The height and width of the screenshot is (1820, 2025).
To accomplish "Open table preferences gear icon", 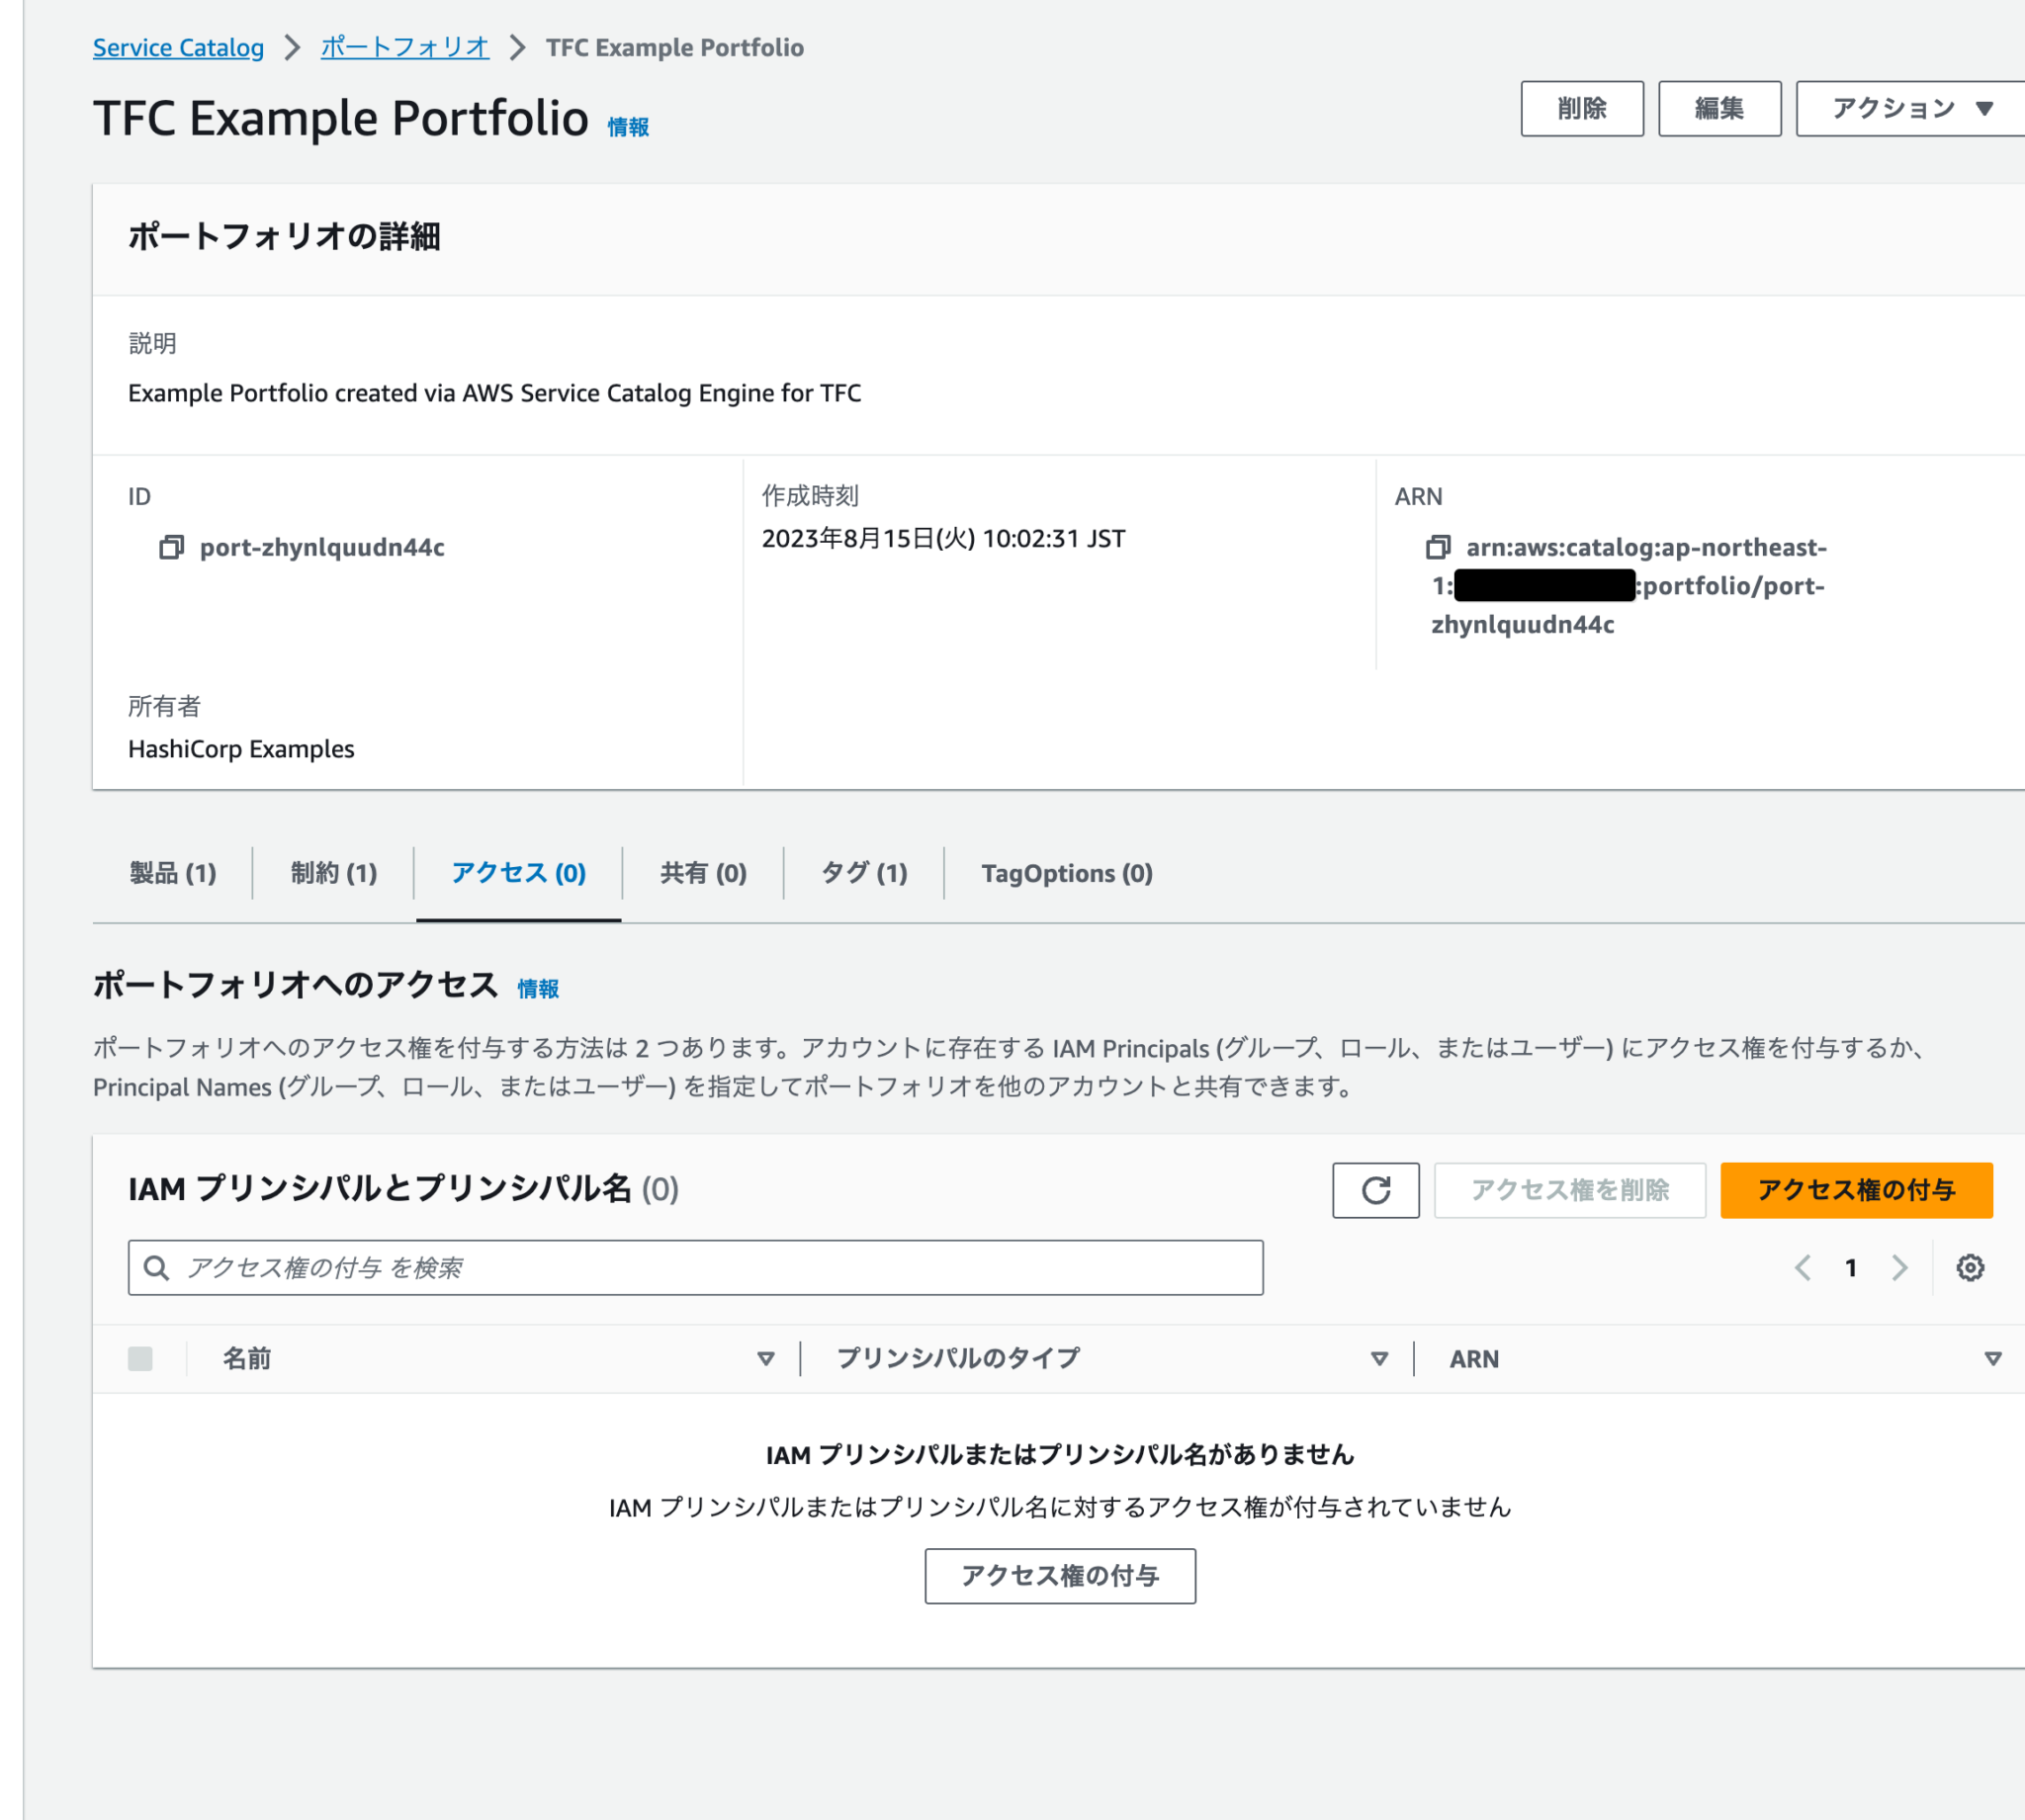I will [x=1969, y=1268].
